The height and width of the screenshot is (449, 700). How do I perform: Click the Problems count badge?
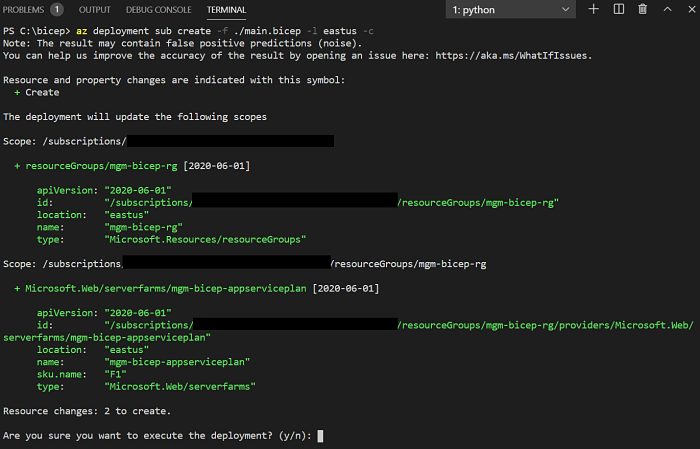[x=57, y=9]
